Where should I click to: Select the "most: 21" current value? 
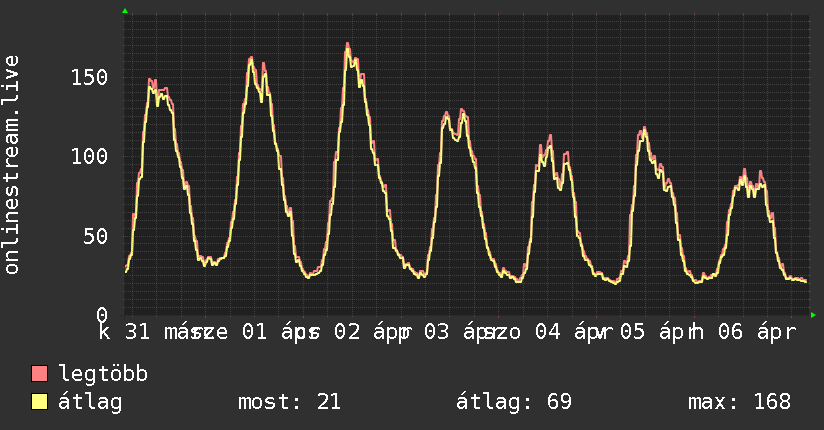click(x=289, y=402)
